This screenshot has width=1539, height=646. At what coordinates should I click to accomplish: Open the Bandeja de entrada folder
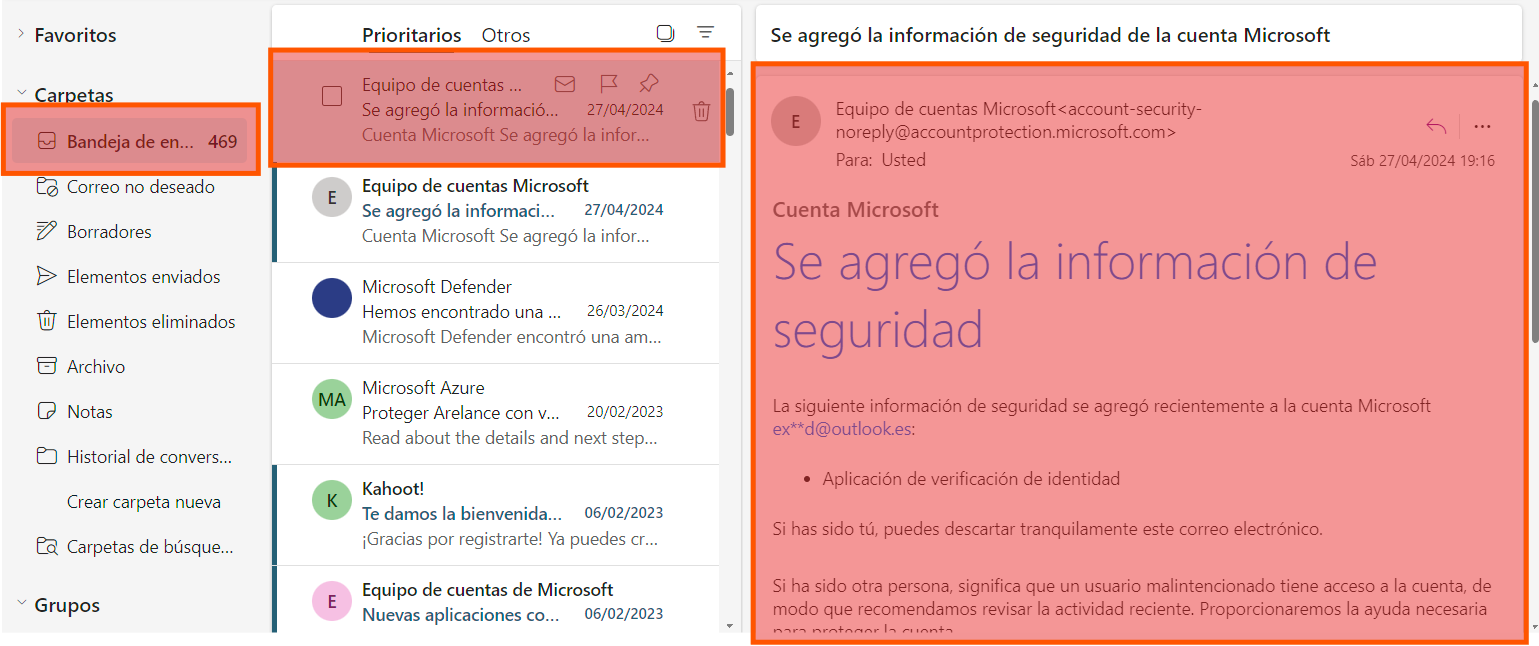130,141
